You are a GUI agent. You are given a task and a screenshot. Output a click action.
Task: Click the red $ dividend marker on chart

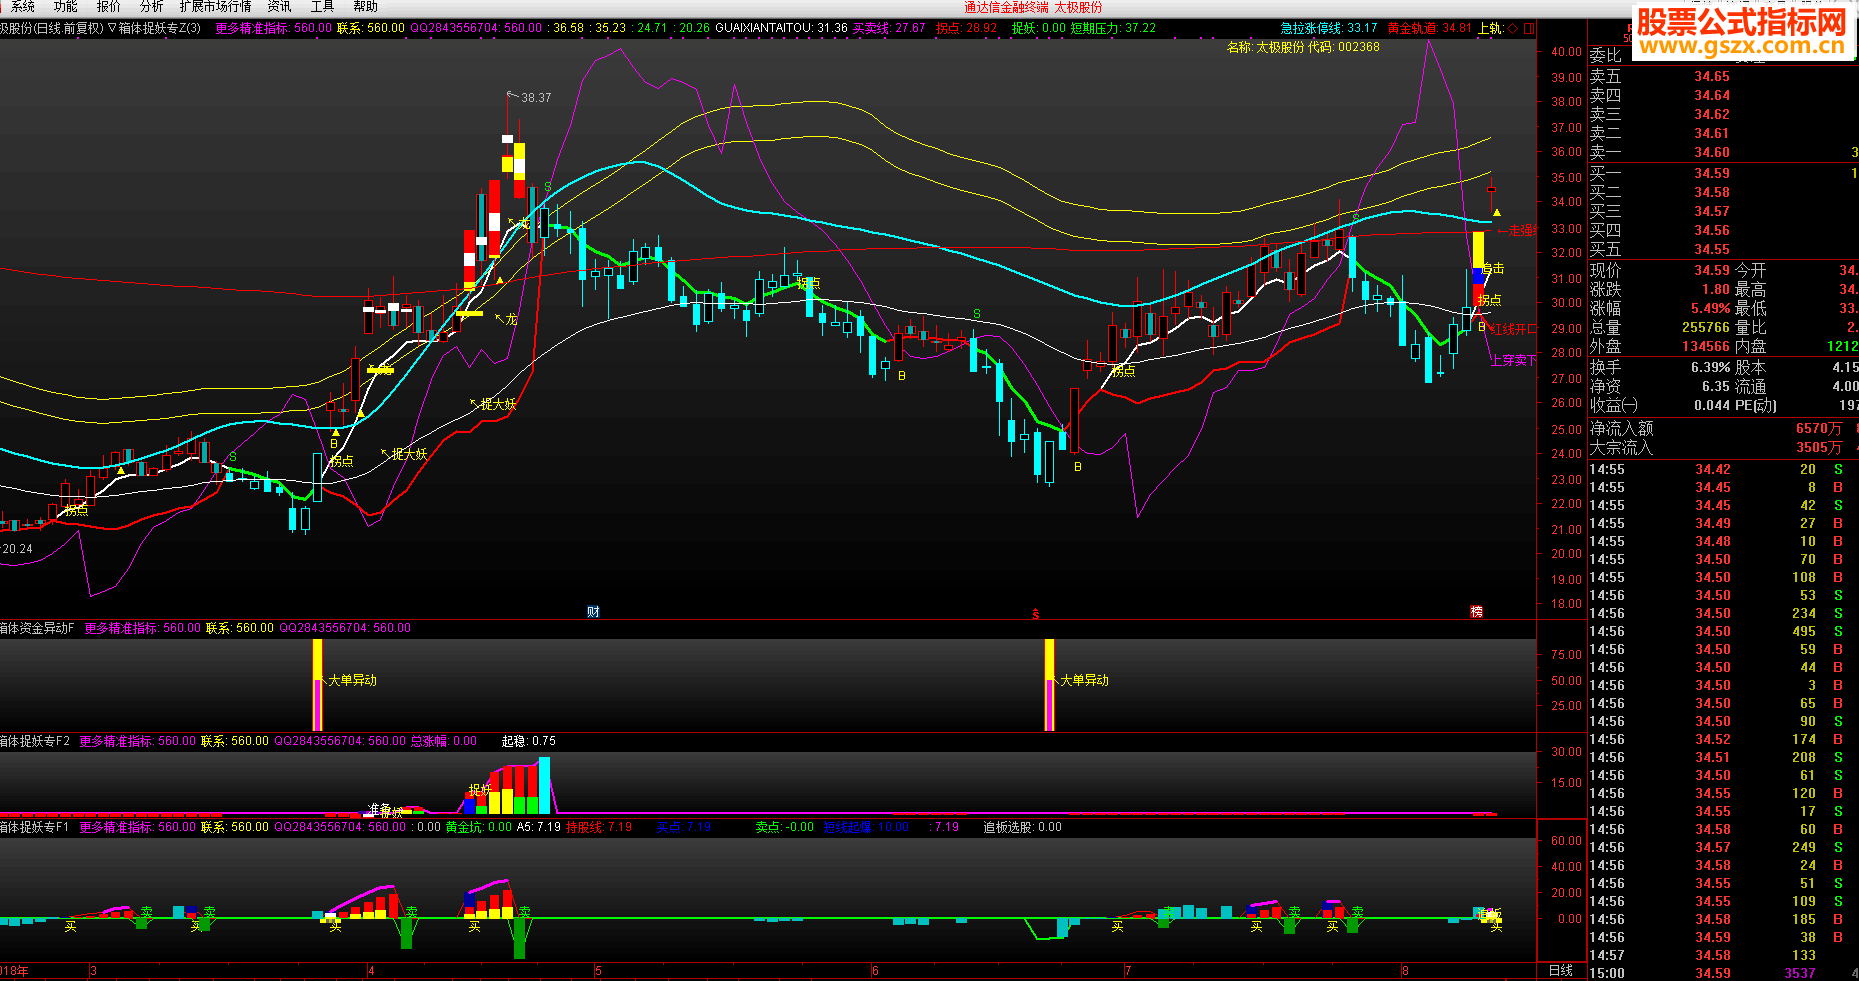click(1036, 614)
